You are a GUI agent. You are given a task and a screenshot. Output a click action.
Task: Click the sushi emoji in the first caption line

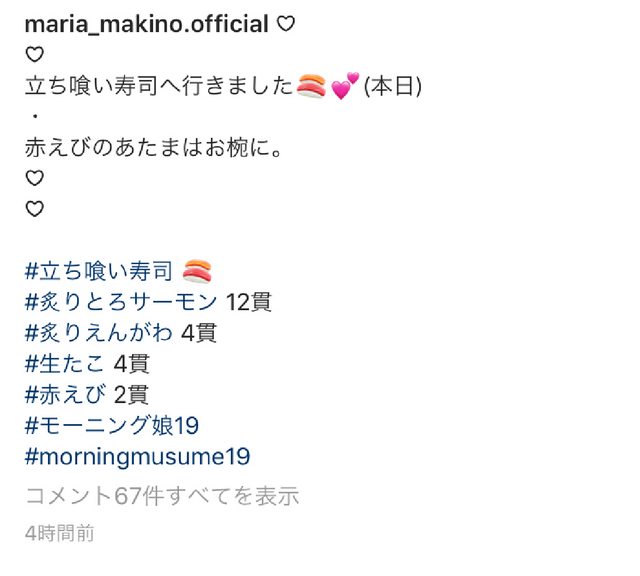point(311,86)
